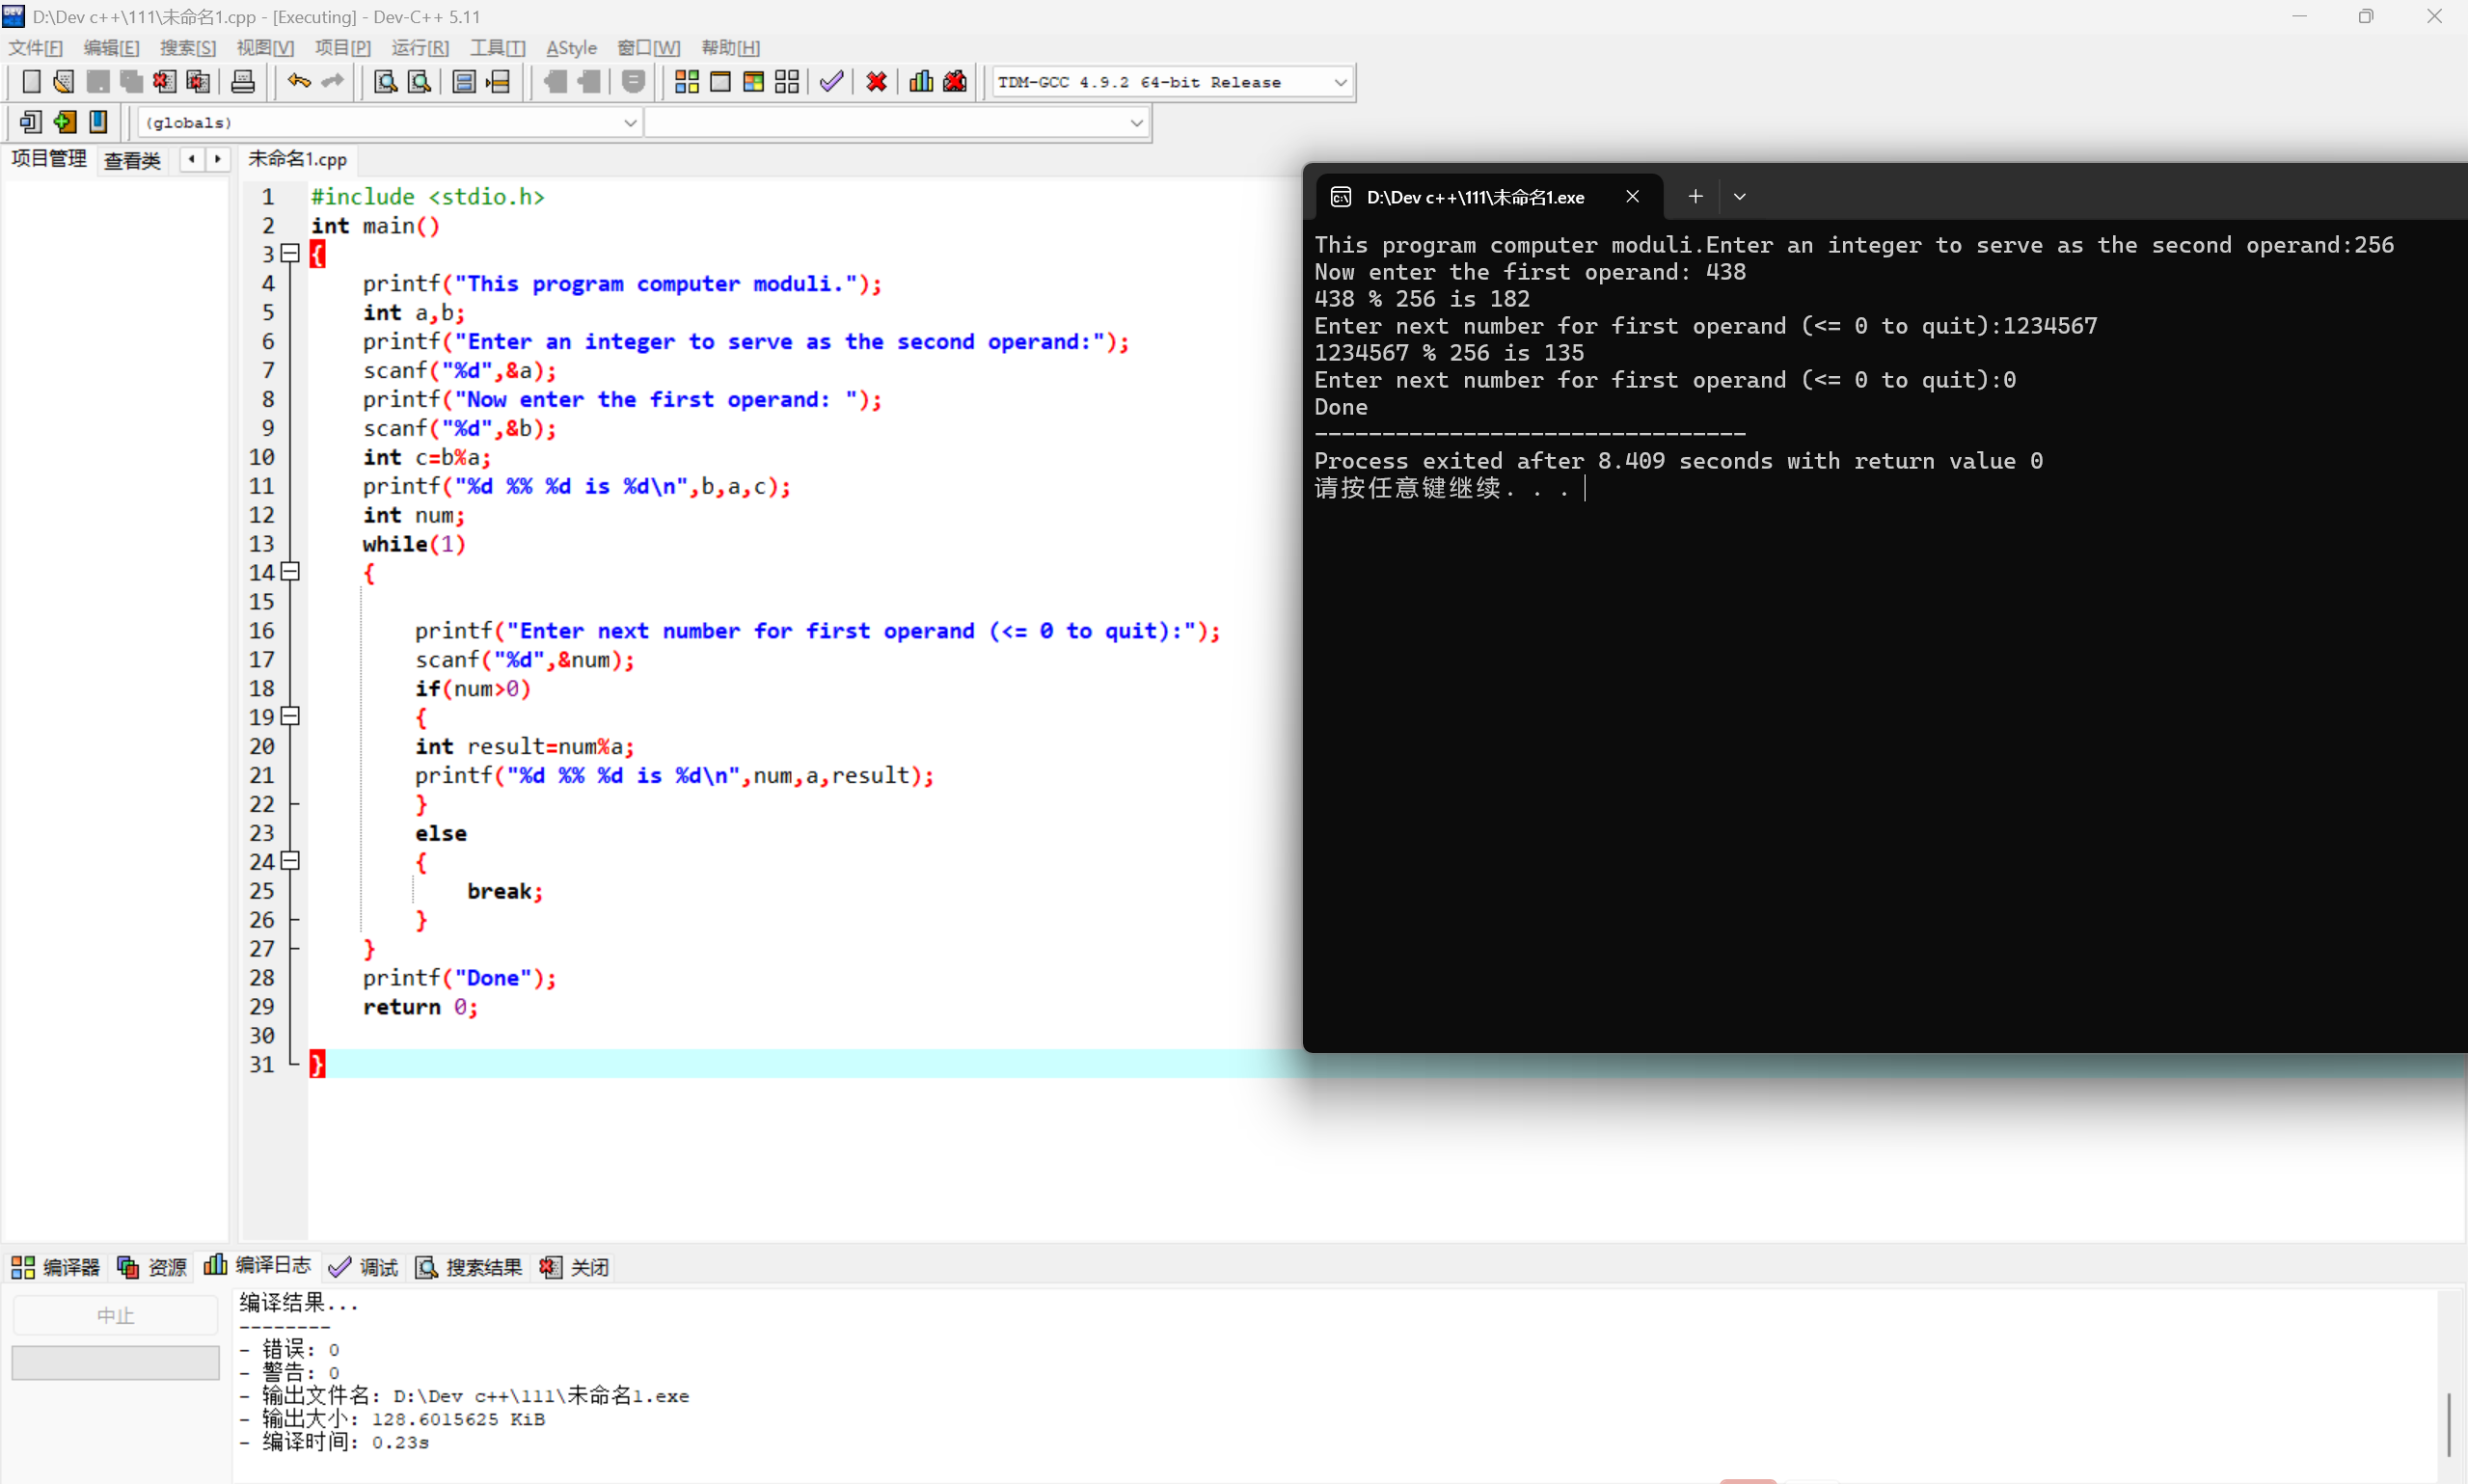
Task: Open a new console tab with plus
Action: click(1695, 197)
